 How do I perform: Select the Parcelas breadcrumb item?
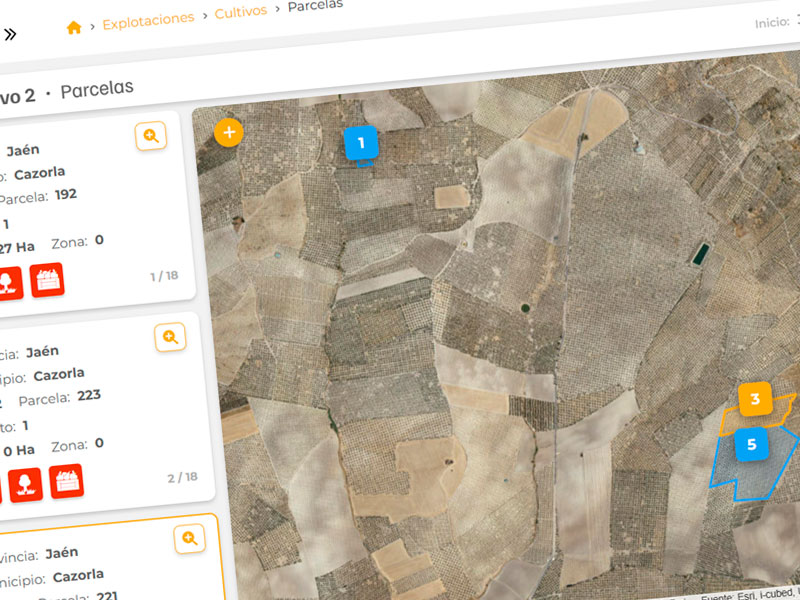pyautogui.click(x=314, y=5)
